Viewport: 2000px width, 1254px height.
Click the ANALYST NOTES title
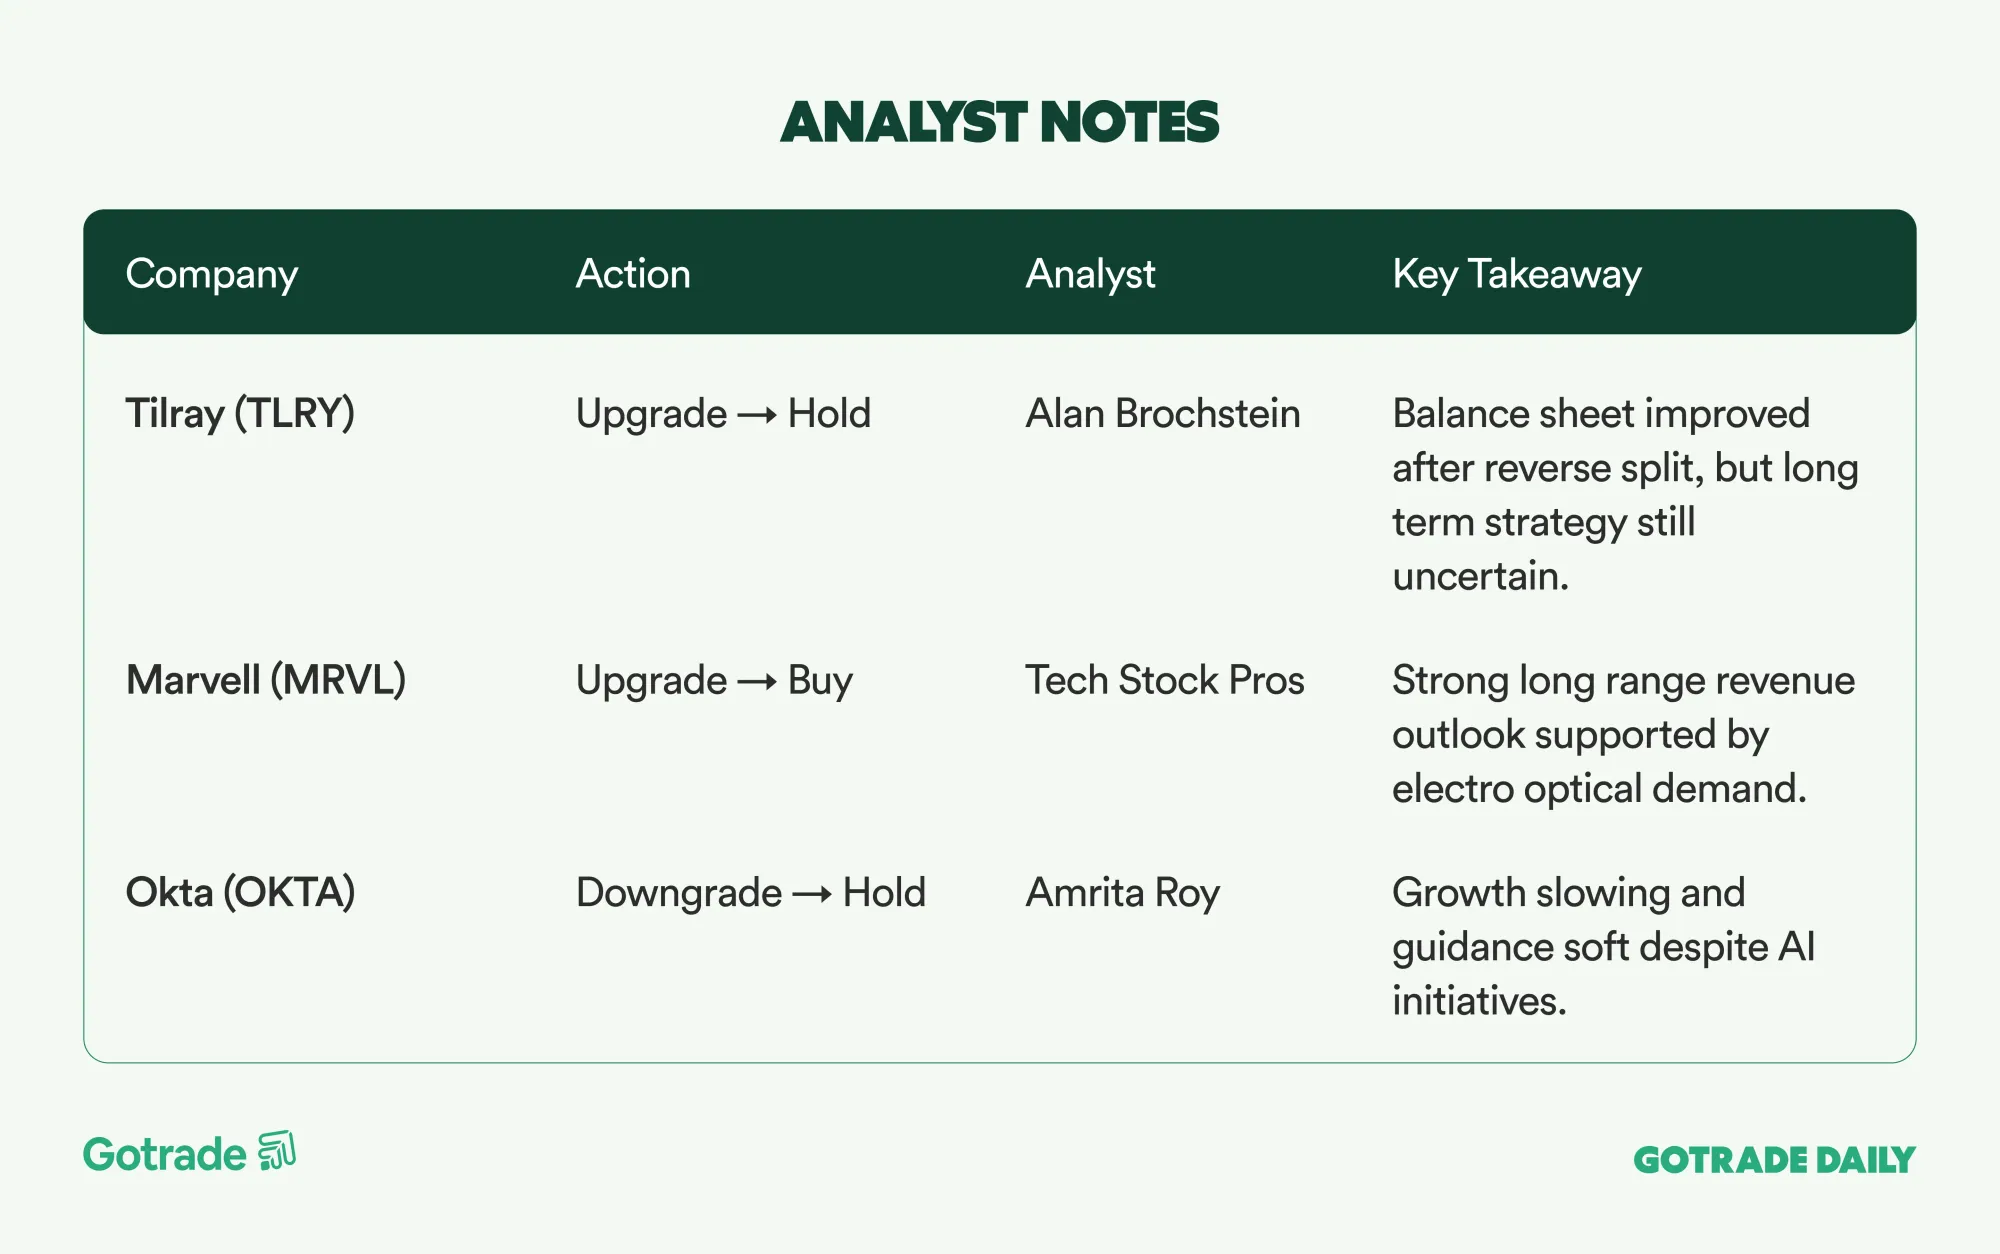(x=1000, y=122)
